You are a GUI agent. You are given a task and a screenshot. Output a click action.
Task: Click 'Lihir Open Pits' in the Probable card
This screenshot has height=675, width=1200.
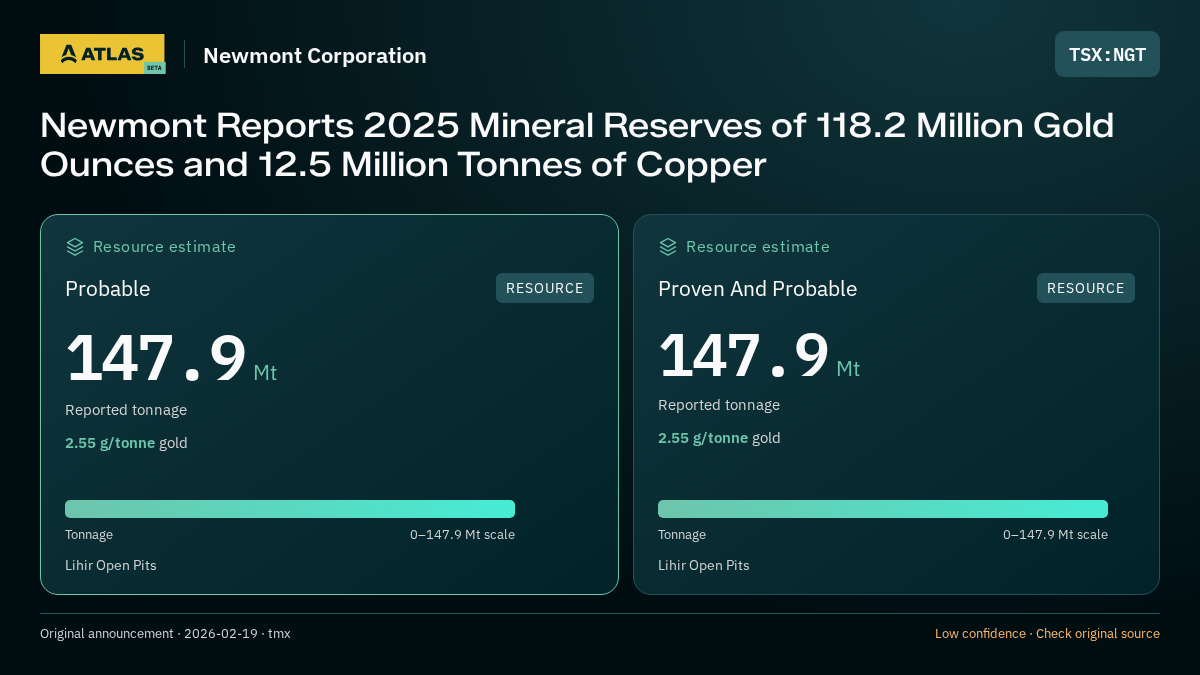point(111,565)
